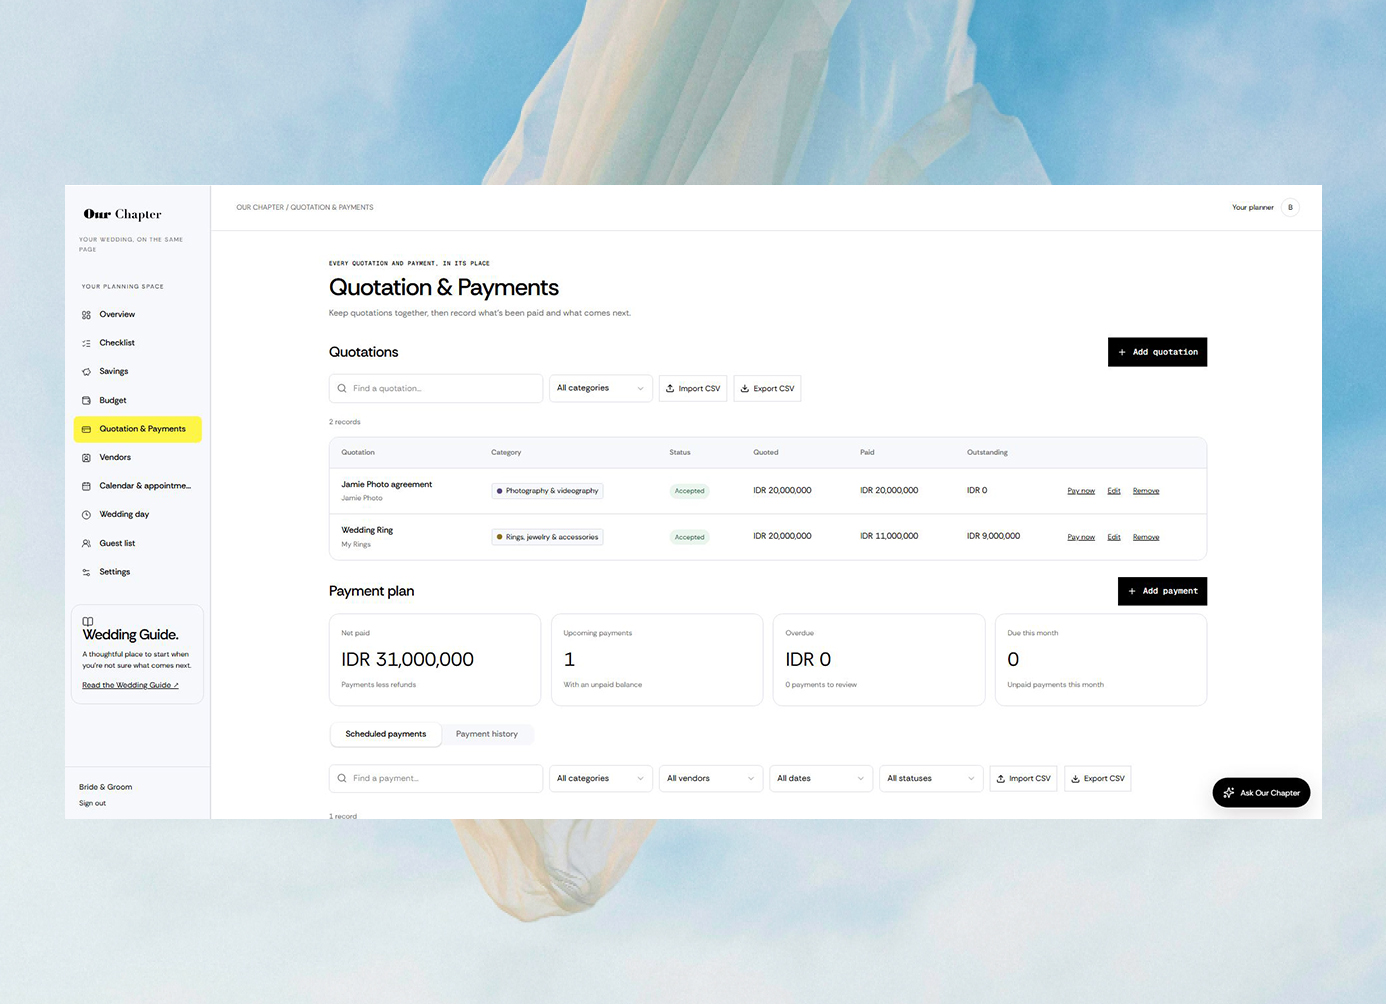The height and width of the screenshot is (1004, 1386).
Task: Export CSV of scheduled payments
Action: coord(1097,779)
